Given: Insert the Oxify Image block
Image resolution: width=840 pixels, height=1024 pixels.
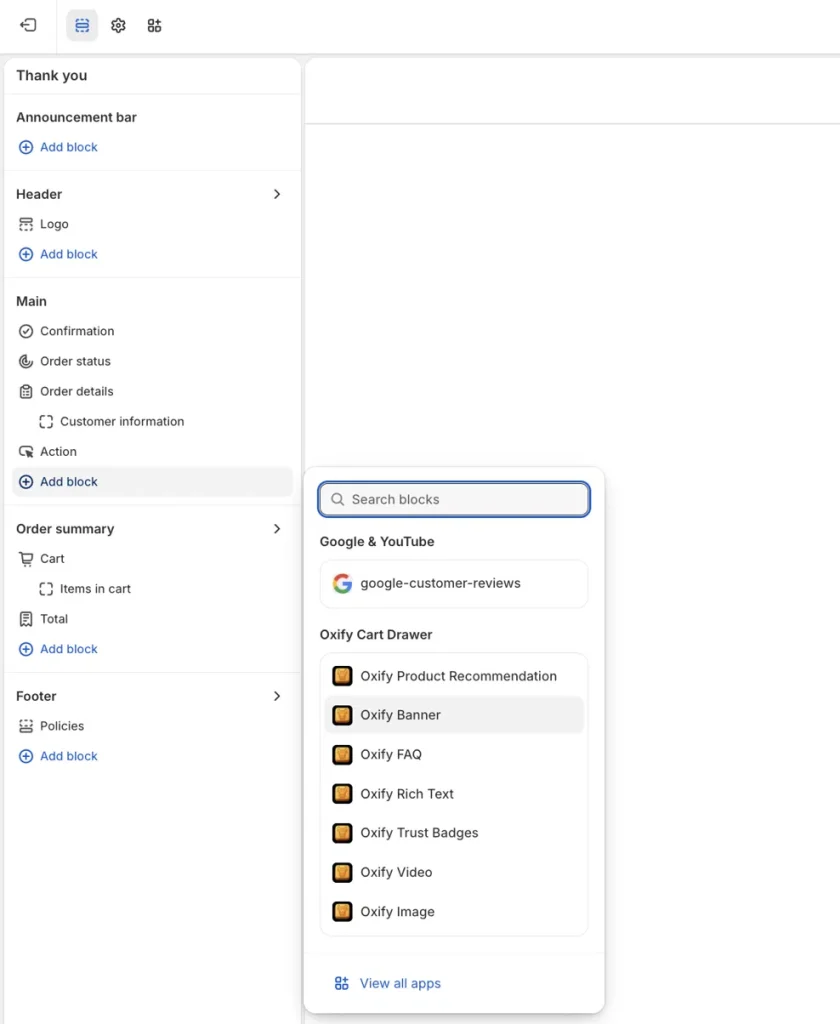Looking at the screenshot, I should tap(454, 911).
